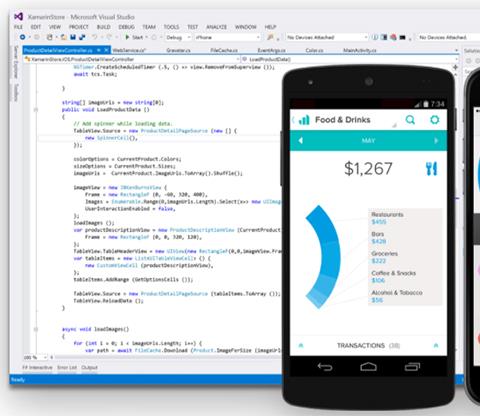480x416 pixels.
Task: Open the Error List bottom tab
Action: coord(67,367)
